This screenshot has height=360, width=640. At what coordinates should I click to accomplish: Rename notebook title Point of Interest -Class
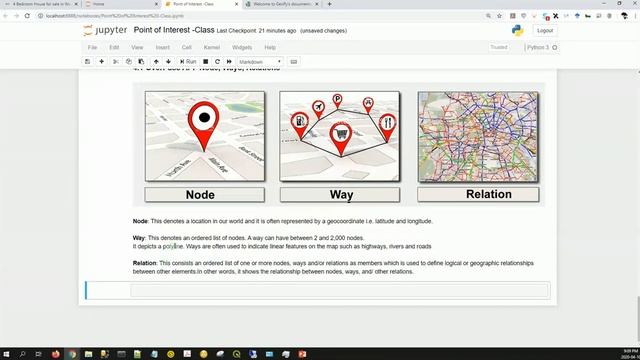[x=174, y=30]
